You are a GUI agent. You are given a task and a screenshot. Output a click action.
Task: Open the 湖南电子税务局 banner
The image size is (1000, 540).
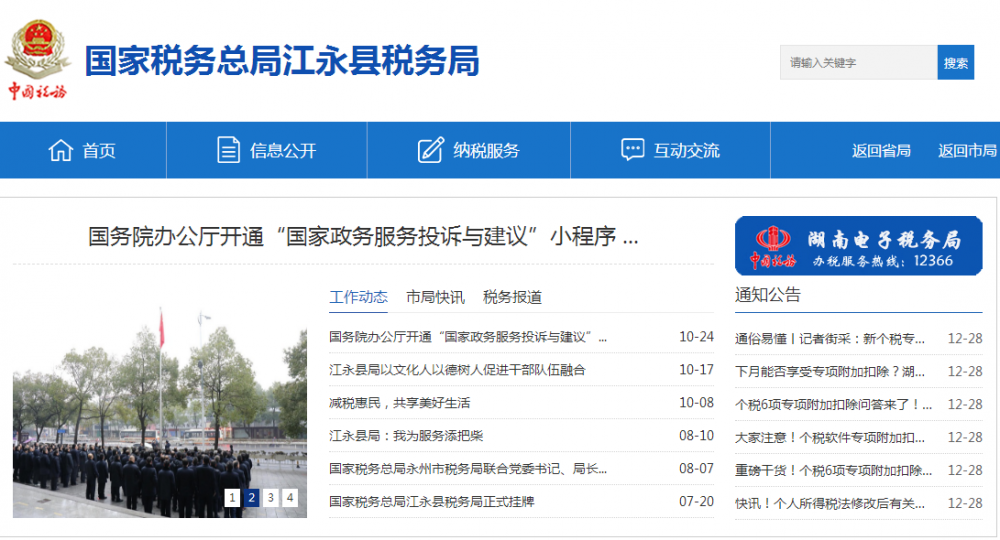(x=858, y=246)
